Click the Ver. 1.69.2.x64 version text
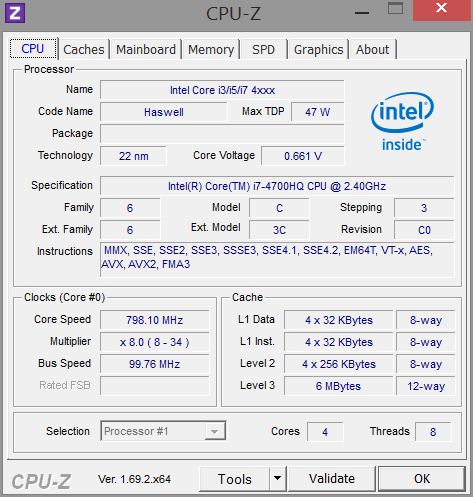Viewport: 473px width, 497px height. [134, 479]
